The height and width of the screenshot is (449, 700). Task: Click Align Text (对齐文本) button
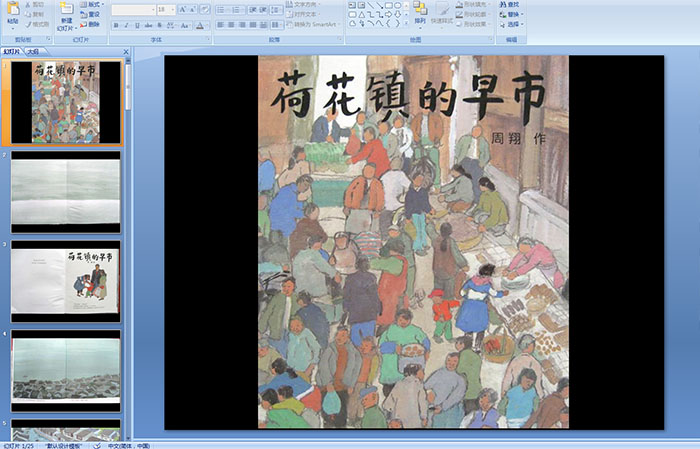coord(303,14)
